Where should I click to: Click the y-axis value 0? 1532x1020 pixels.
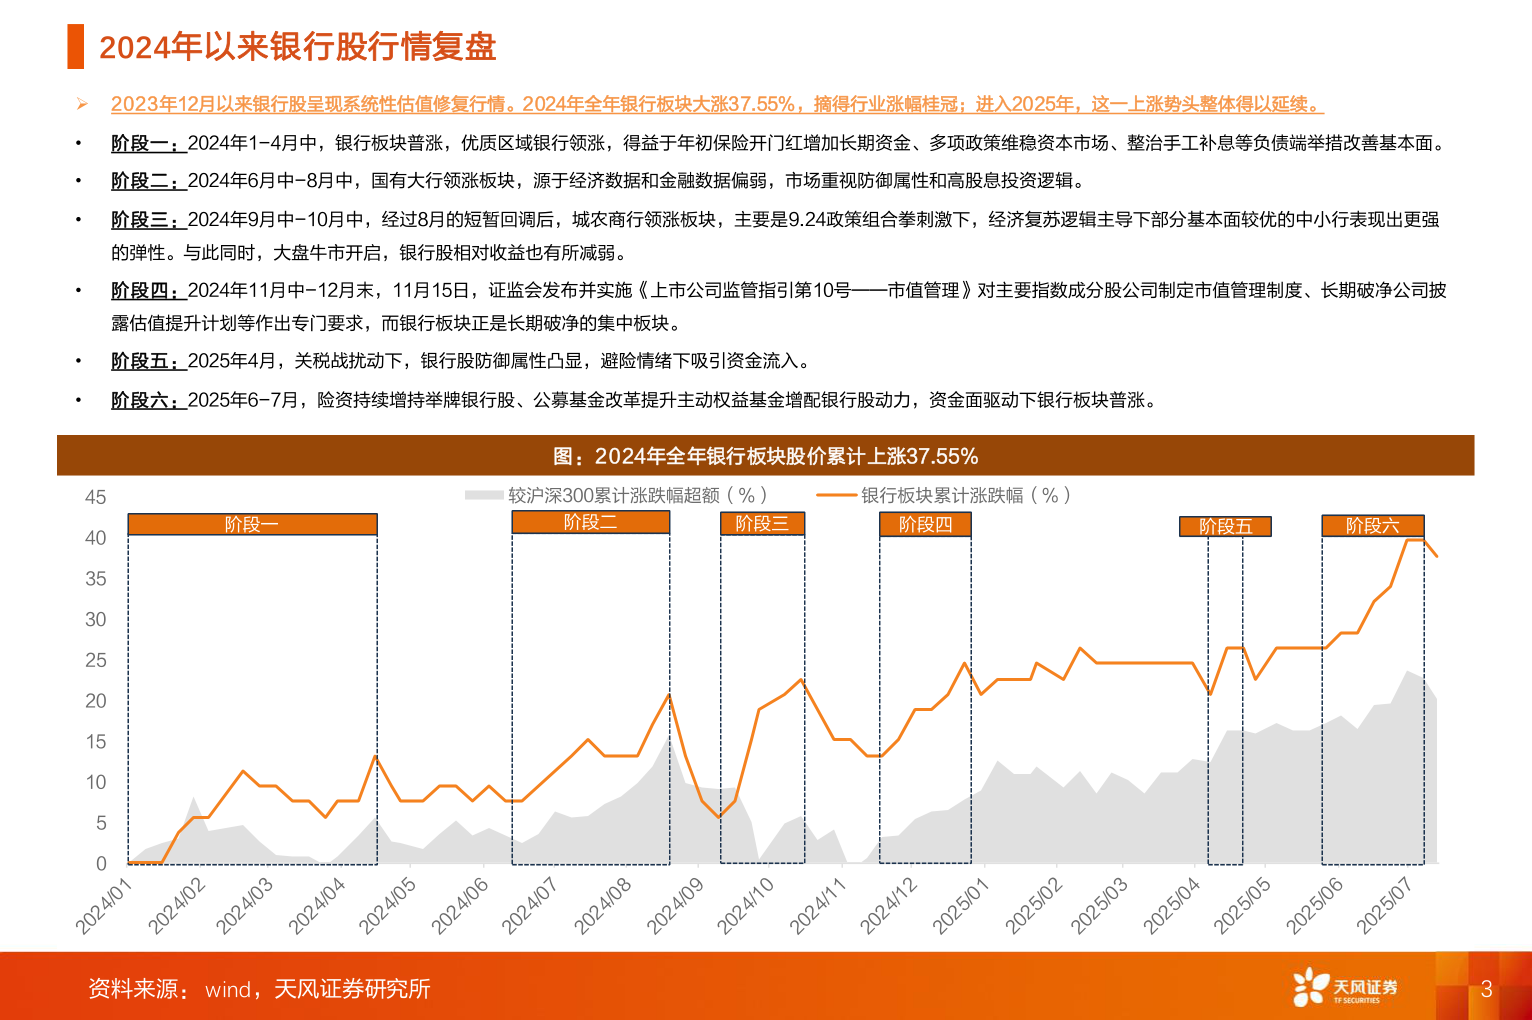coord(101,864)
